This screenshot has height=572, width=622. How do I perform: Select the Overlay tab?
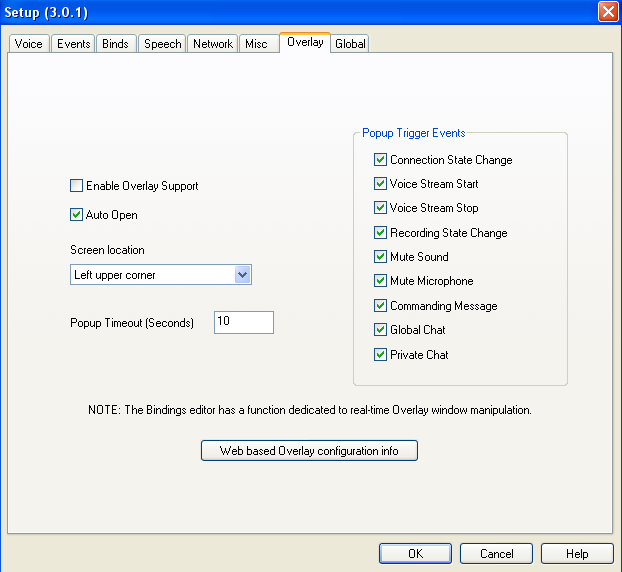click(305, 42)
